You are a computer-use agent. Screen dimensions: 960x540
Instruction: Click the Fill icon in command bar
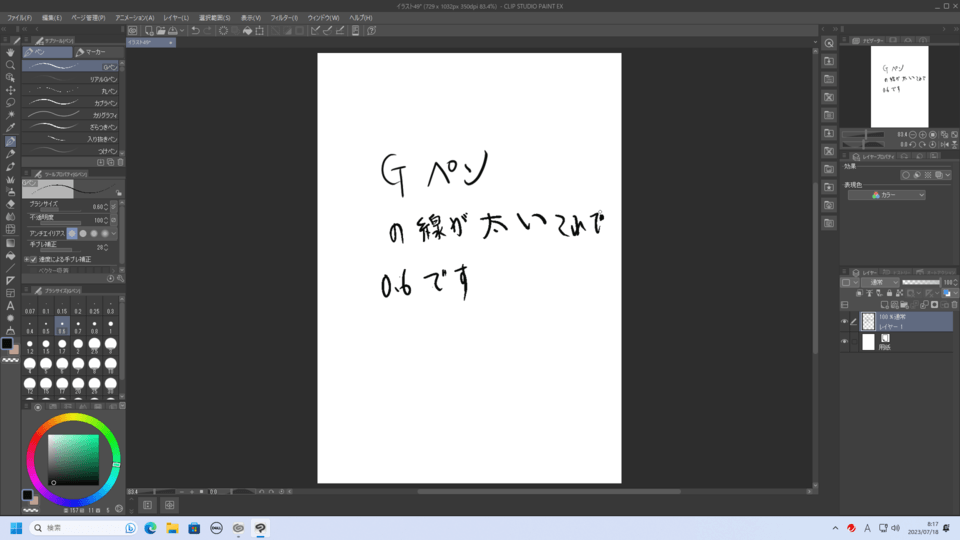pos(247,30)
